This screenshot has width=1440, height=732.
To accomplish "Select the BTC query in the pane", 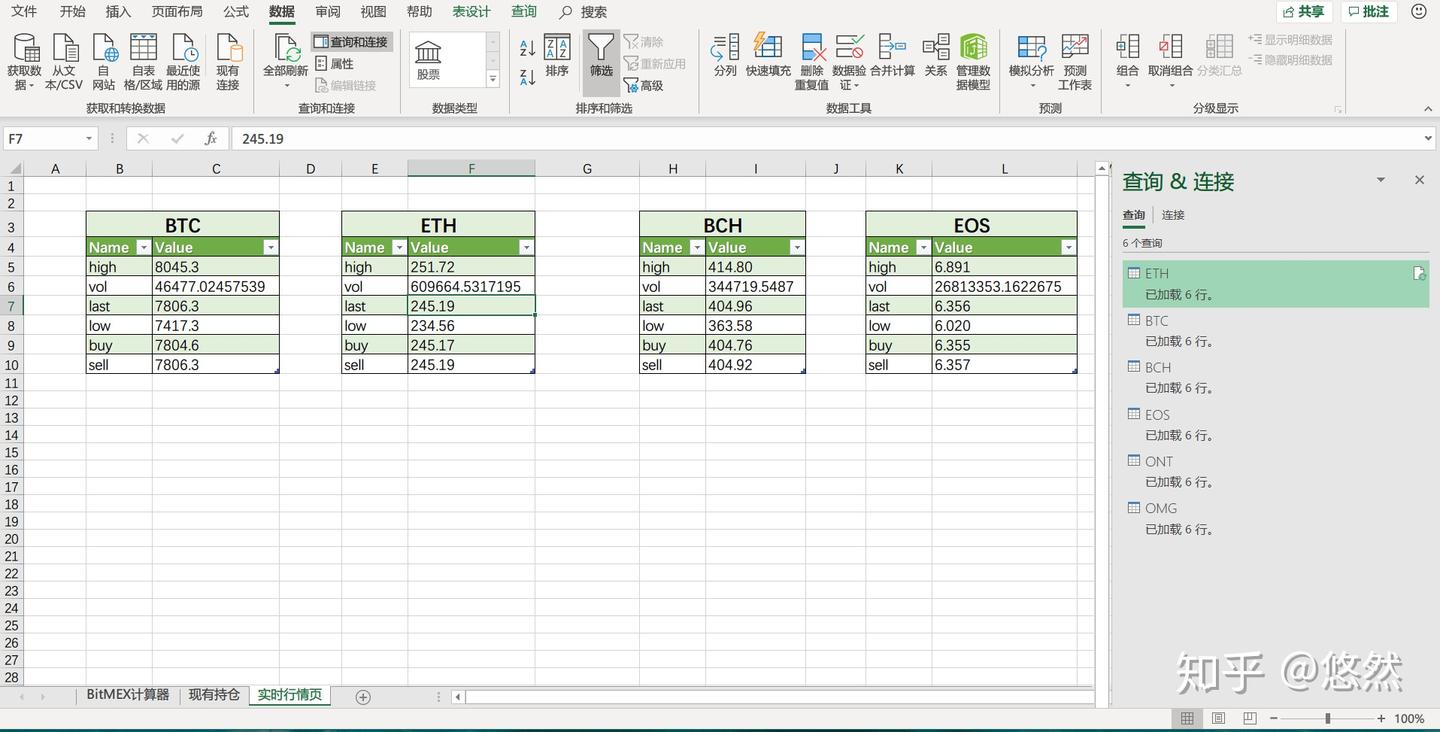I will 1276,330.
